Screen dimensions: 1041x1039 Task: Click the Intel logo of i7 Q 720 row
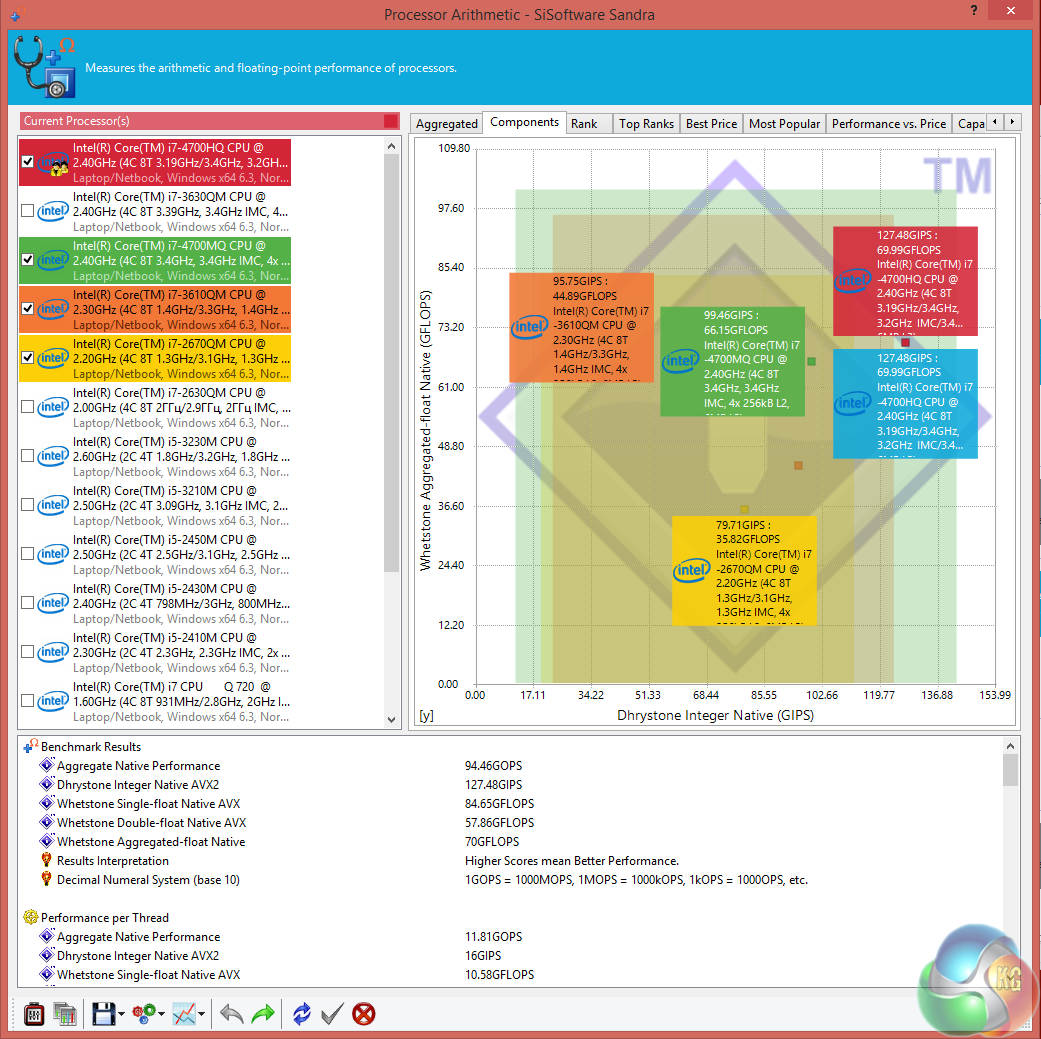(x=53, y=701)
